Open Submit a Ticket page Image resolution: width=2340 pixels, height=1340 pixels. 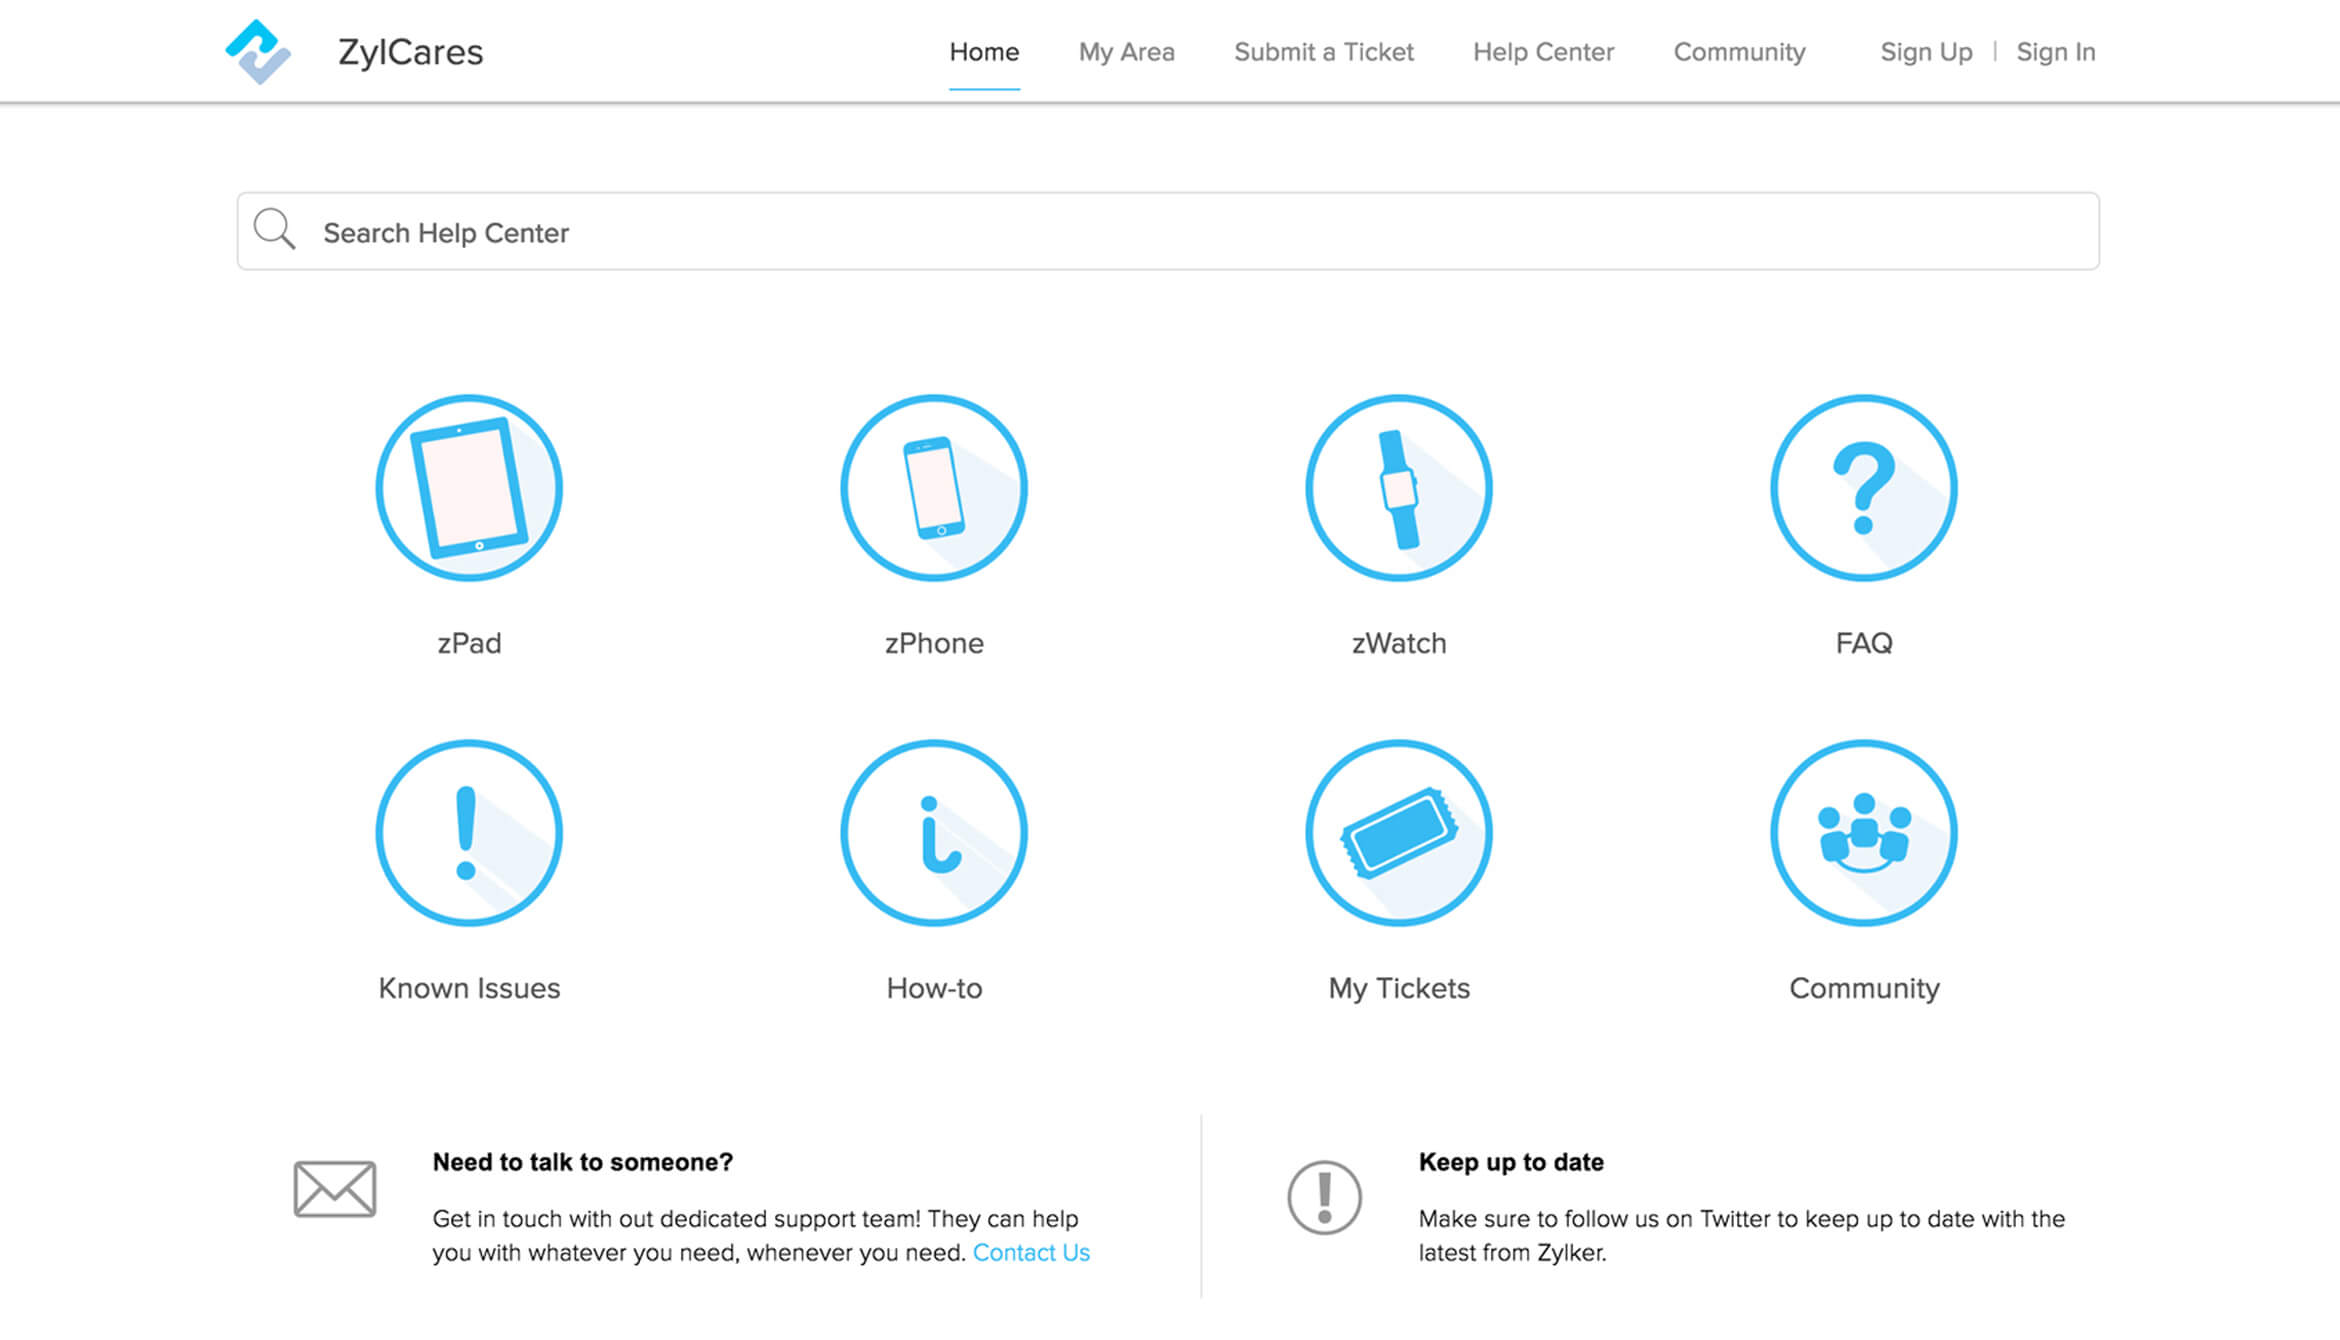(x=1324, y=52)
